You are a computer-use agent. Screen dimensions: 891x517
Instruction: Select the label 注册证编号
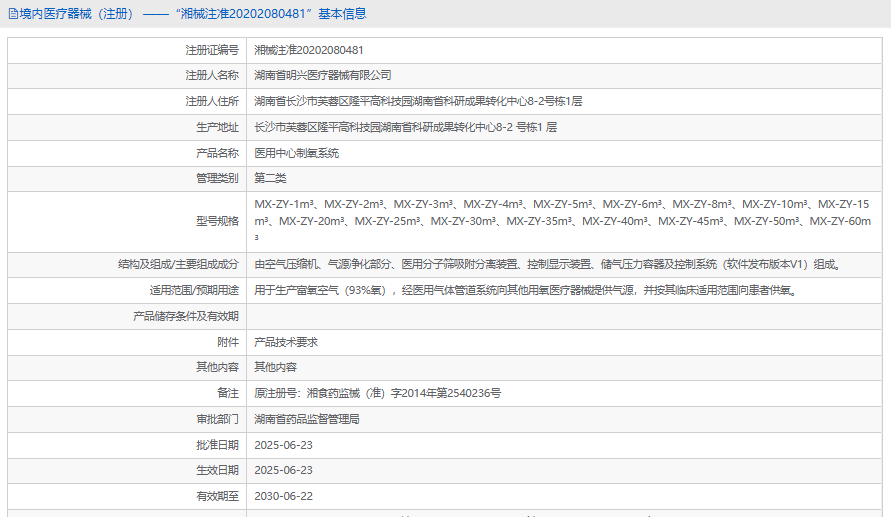[212, 50]
